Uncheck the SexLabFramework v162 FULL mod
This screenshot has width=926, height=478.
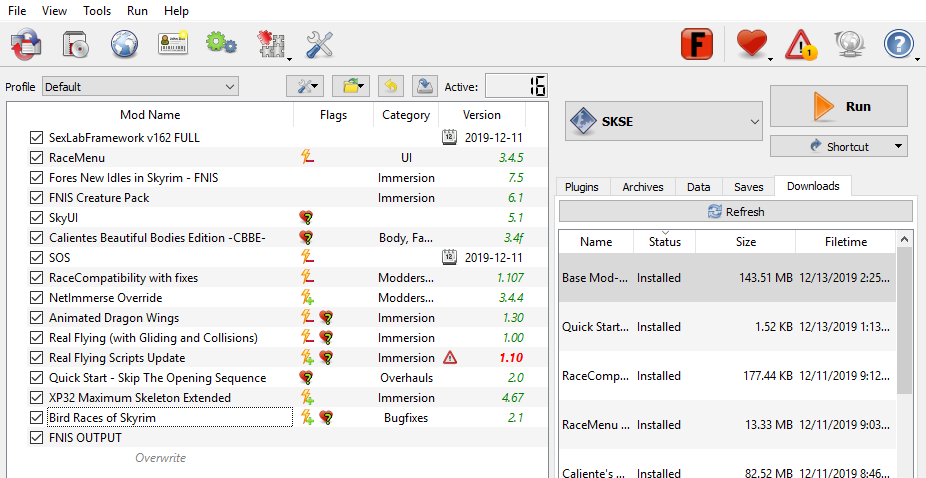click(x=37, y=138)
